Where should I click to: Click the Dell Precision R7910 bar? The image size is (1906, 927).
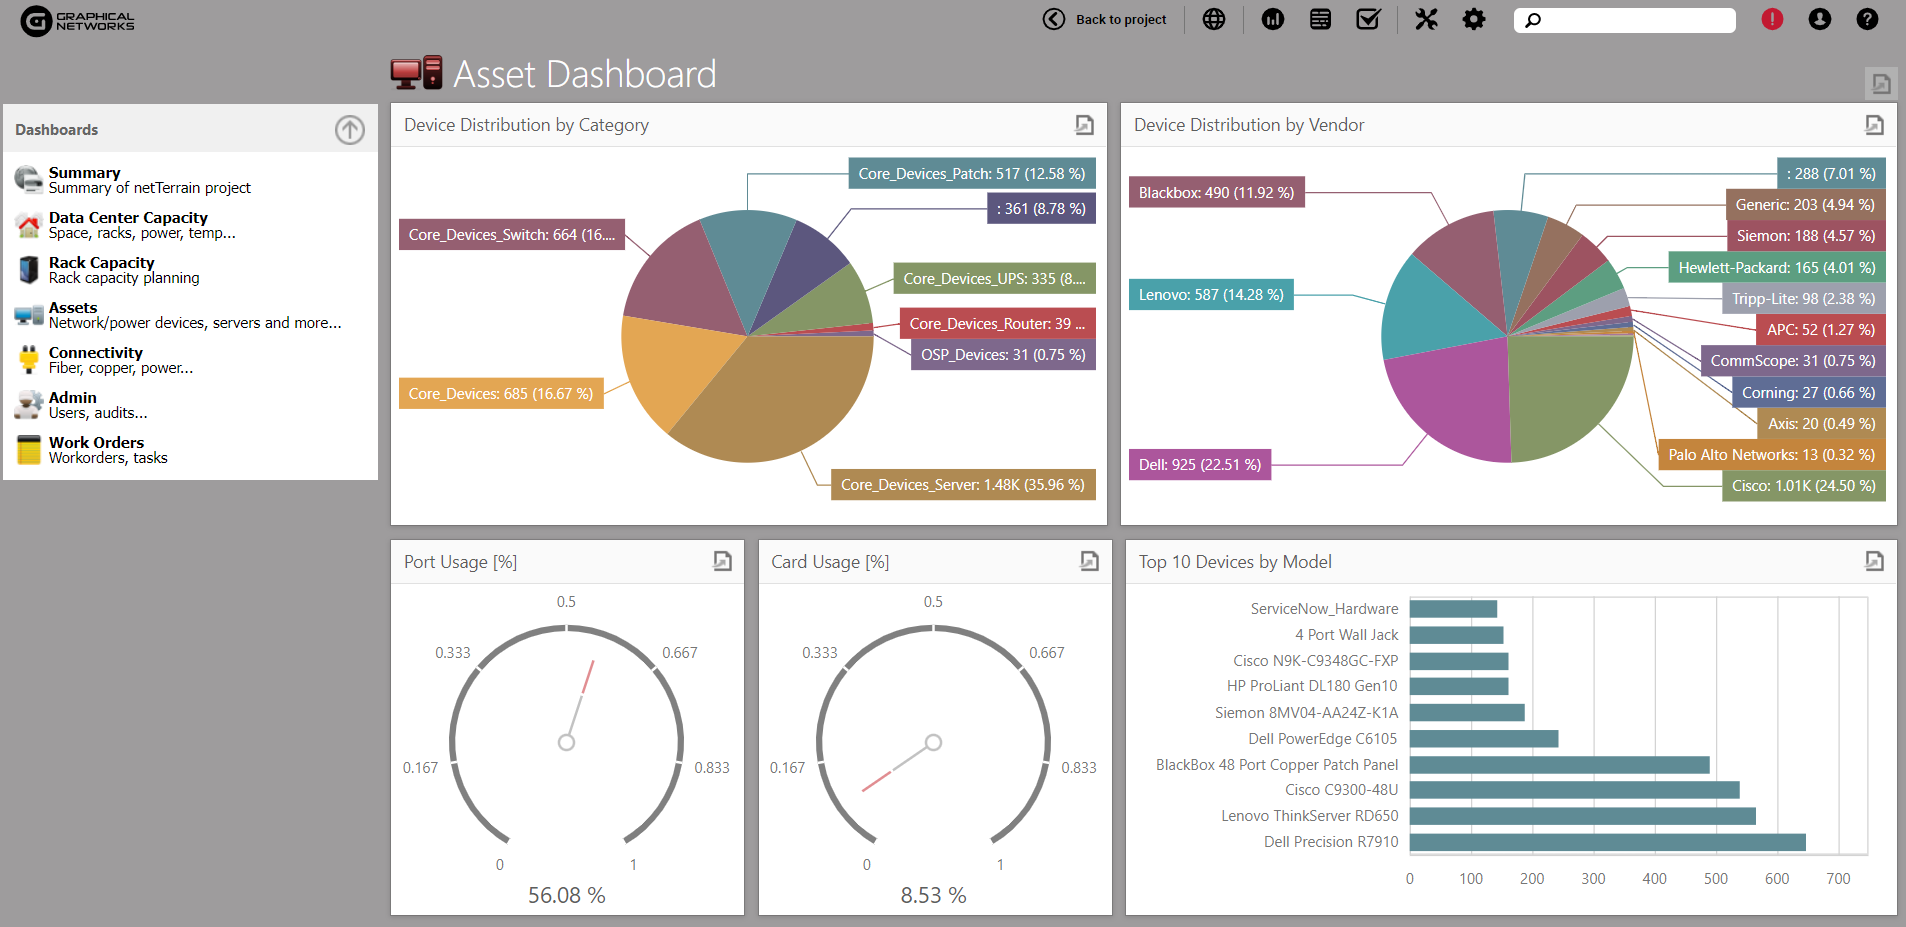click(x=1607, y=842)
